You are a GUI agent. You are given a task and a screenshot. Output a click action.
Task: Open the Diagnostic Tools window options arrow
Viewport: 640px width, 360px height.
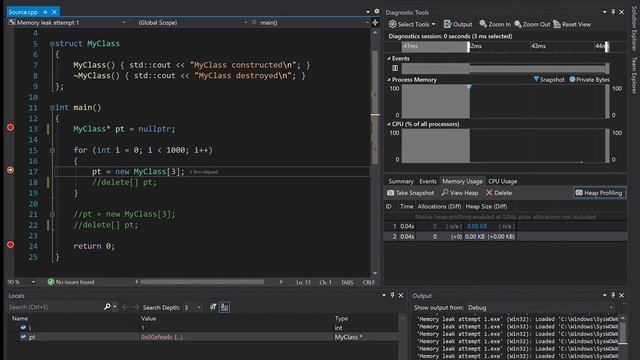(x=604, y=12)
